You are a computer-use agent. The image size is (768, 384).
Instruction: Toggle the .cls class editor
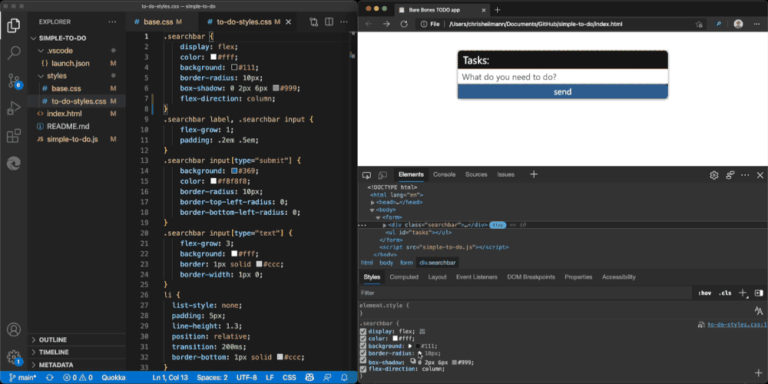coord(725,293)
